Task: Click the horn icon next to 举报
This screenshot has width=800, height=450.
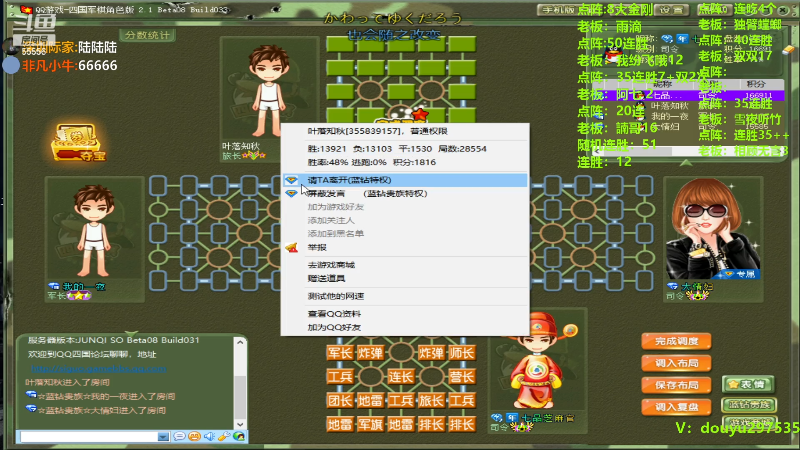Action: click(291, 247)
